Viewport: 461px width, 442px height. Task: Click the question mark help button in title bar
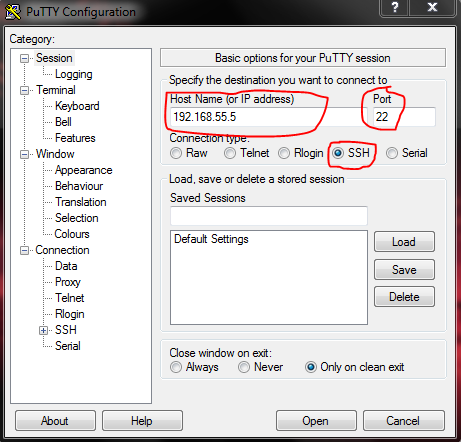click(x=395, y=8)
